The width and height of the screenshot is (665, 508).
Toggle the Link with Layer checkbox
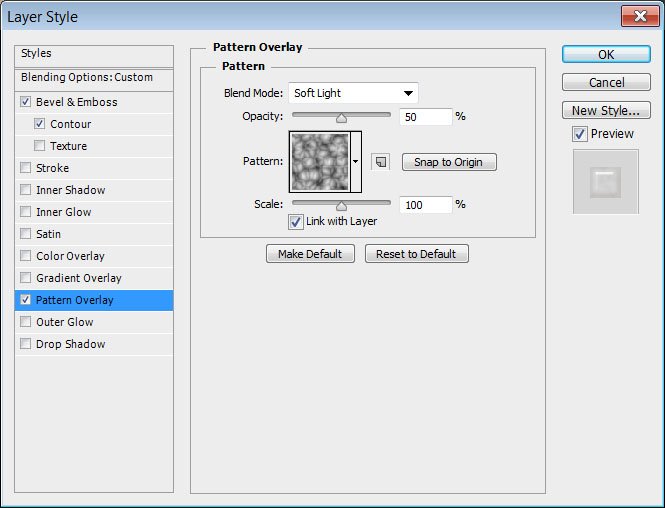296,221
